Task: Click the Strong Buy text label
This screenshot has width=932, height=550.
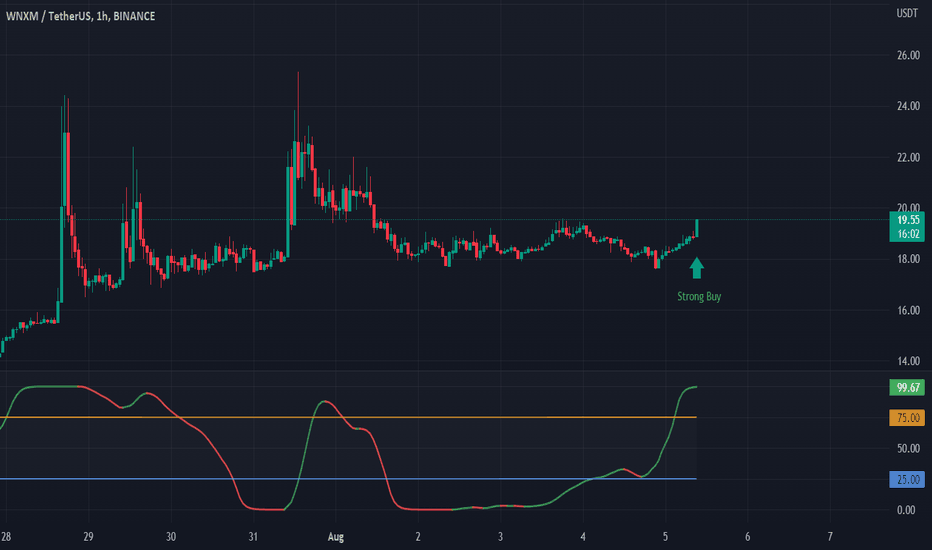Action: point(699,296)
